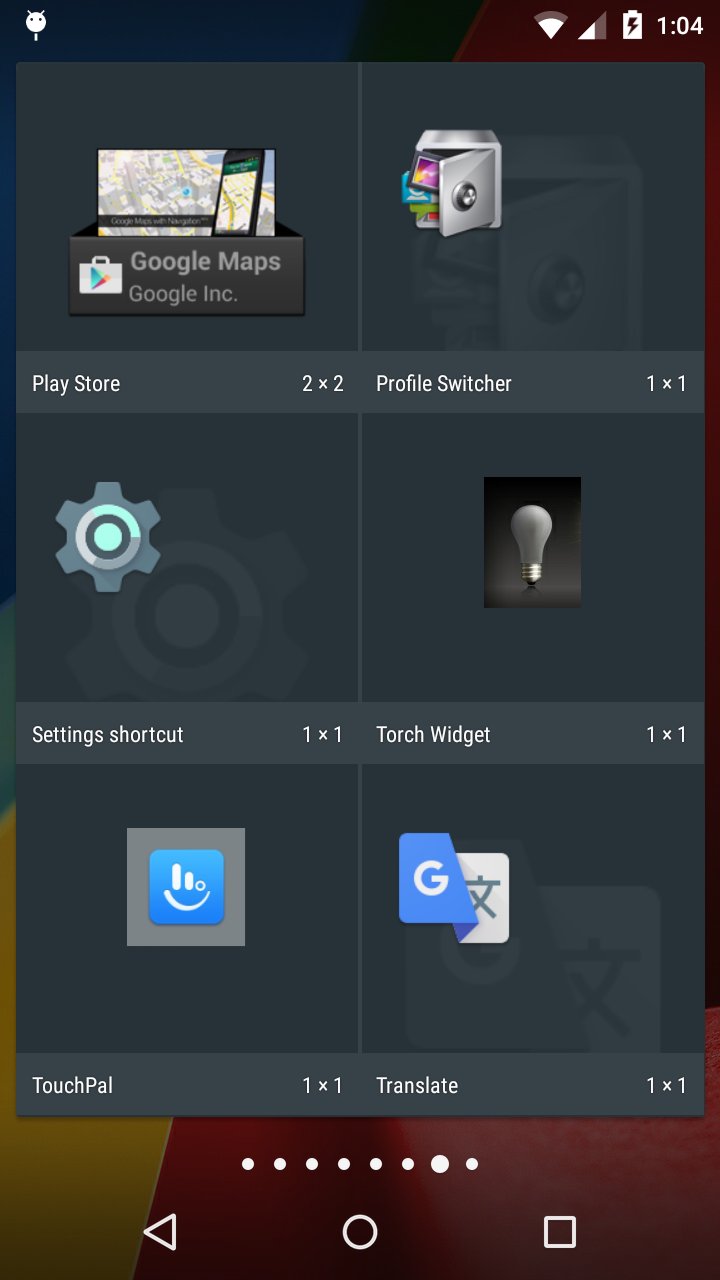Tap the Profile Switcher safe icon
The width and height of the screenshot is (720, 1280).
coord(451,183)
